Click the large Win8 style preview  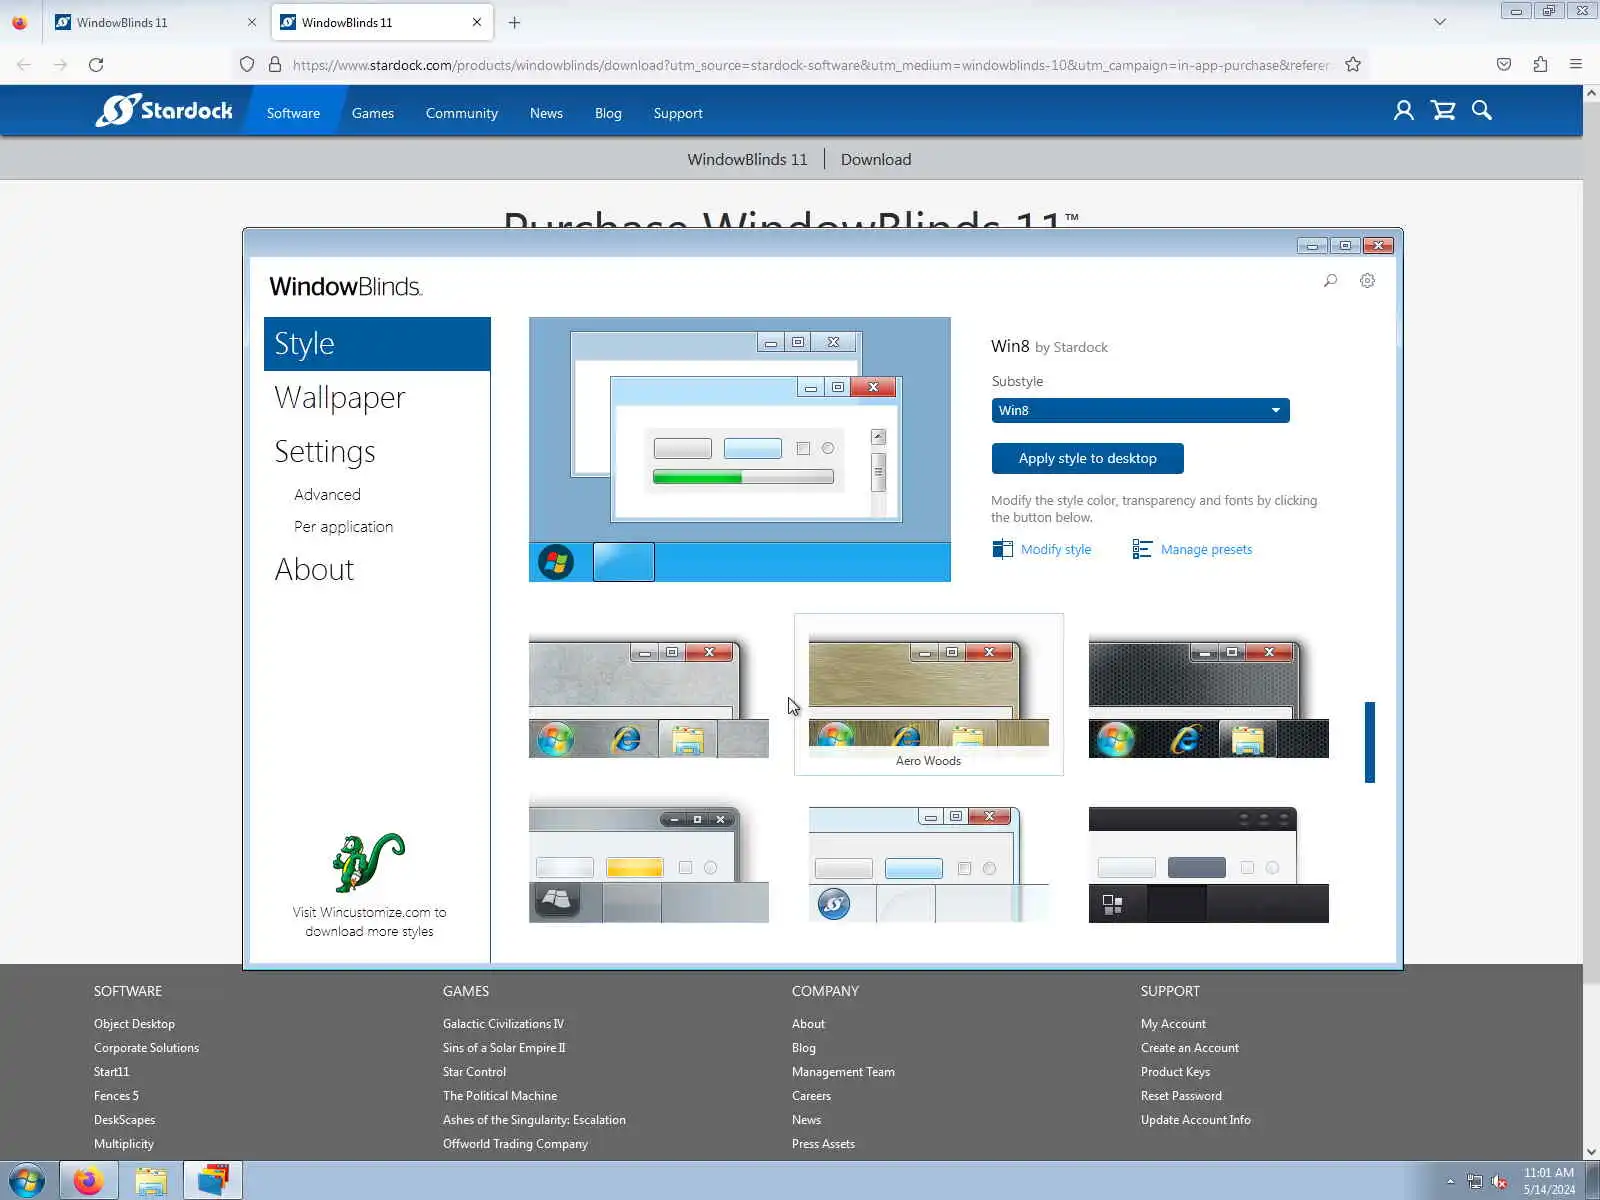(740, 449)
